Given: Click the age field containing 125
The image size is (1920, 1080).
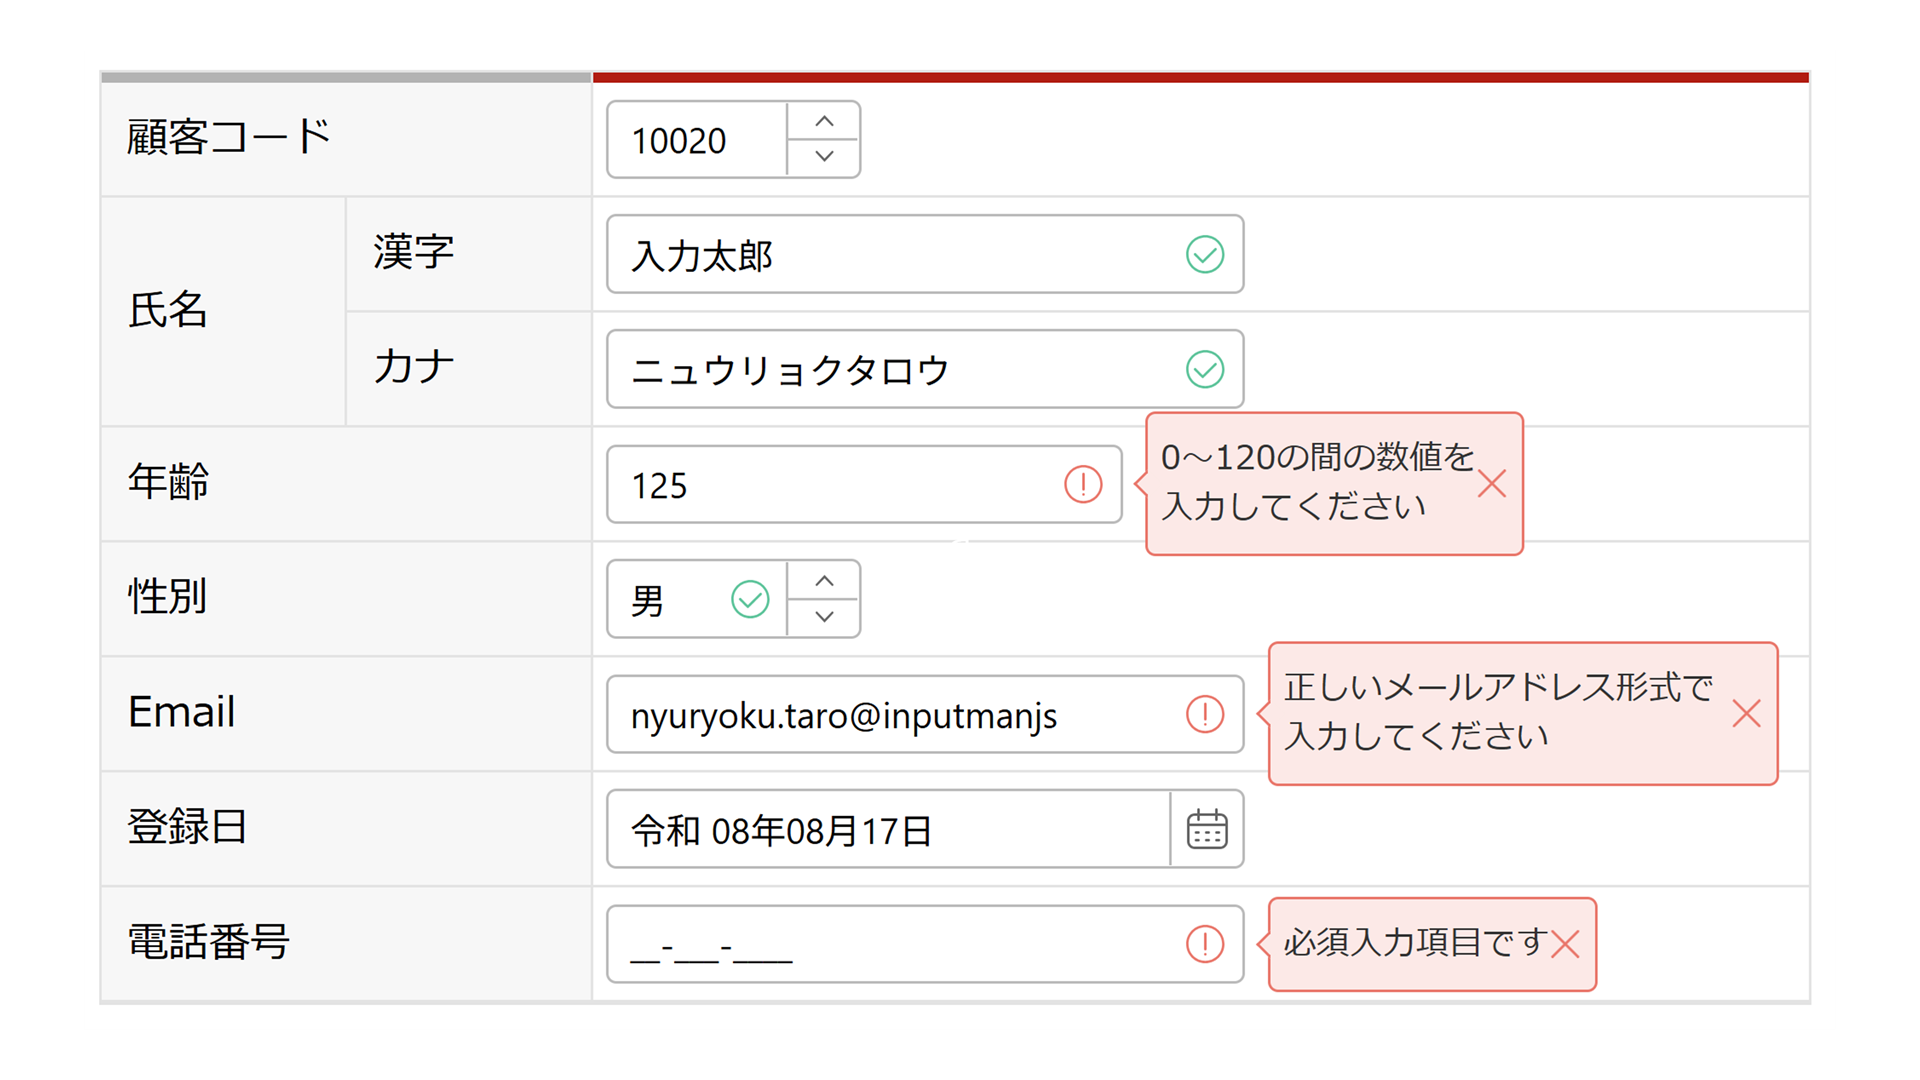Looking at the screenshot, I should tap(864, 484).
